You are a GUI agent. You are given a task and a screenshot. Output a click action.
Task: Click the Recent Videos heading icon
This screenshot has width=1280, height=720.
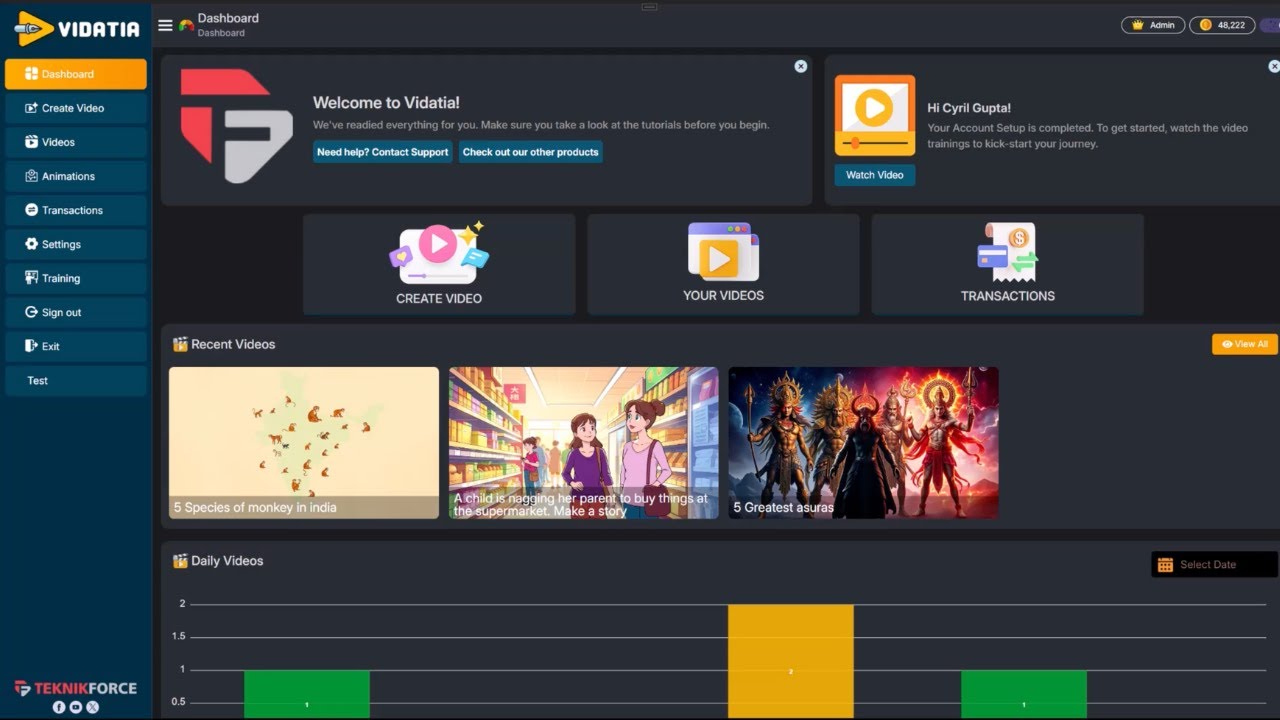click(180, 344)
